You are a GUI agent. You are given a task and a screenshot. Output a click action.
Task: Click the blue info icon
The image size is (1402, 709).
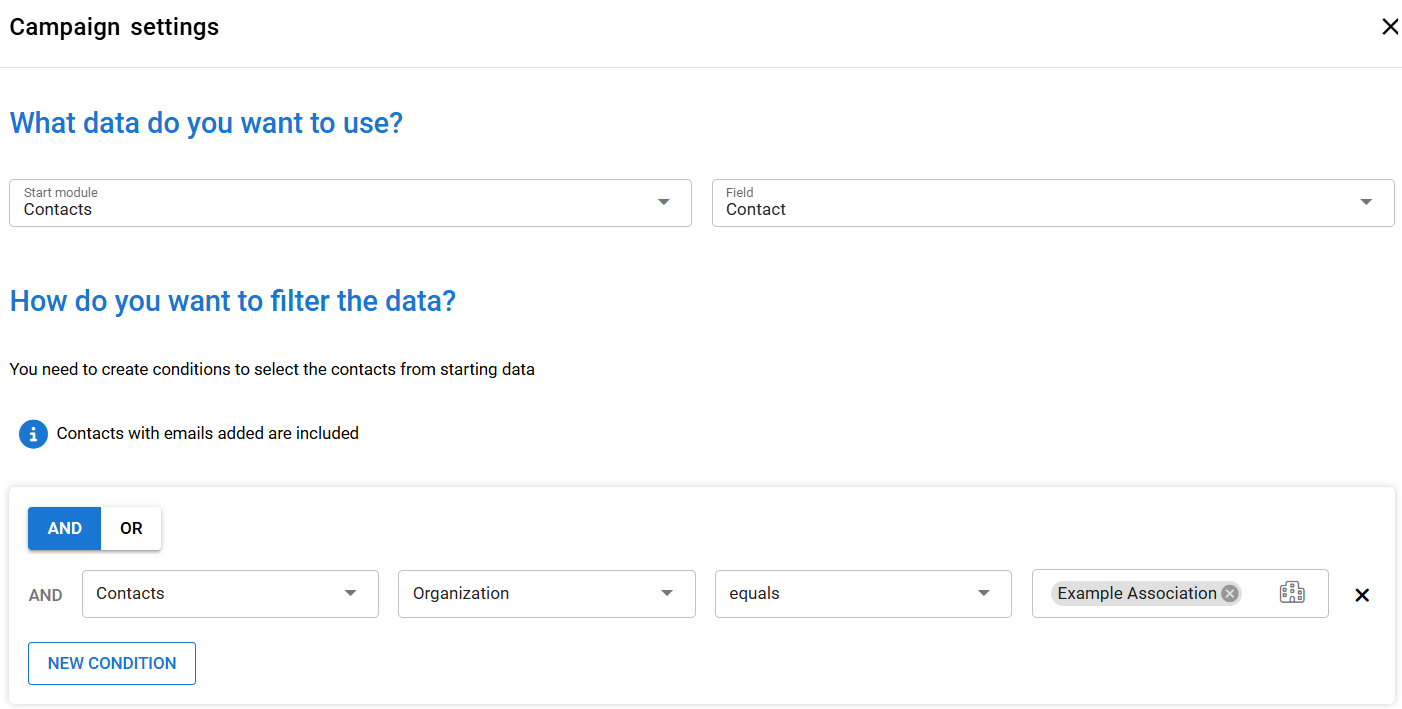click(x=33, y=434)
